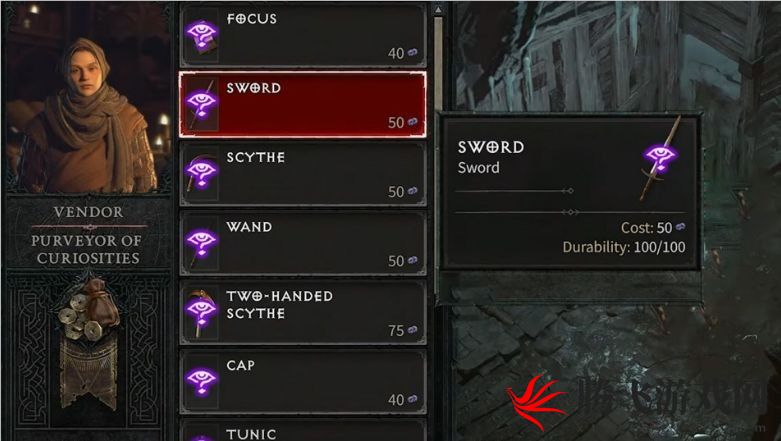Image resolution: width=781 pixels, height=441 pixels.
Task: Select the Scythe item icon
Action: coord(201,173)
